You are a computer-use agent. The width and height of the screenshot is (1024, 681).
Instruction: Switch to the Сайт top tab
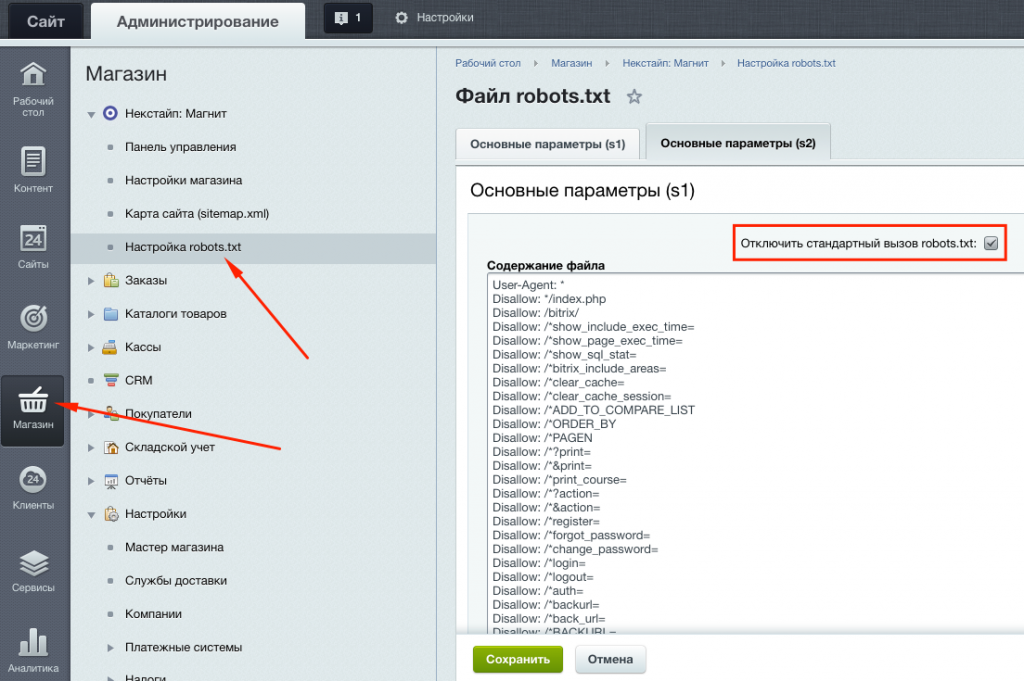point(46,21)
